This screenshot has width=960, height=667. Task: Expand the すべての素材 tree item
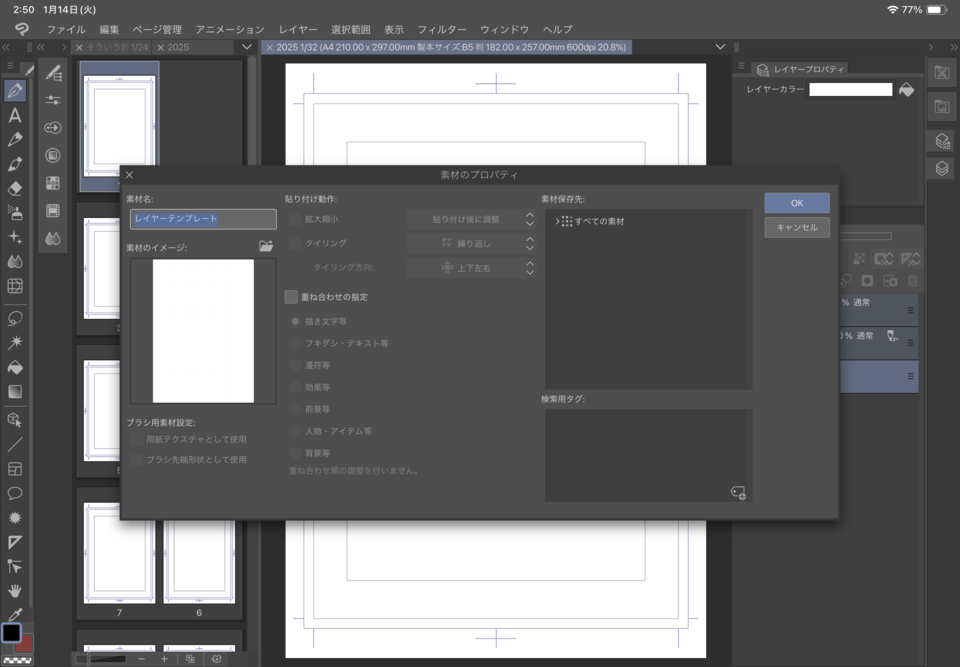557,221
